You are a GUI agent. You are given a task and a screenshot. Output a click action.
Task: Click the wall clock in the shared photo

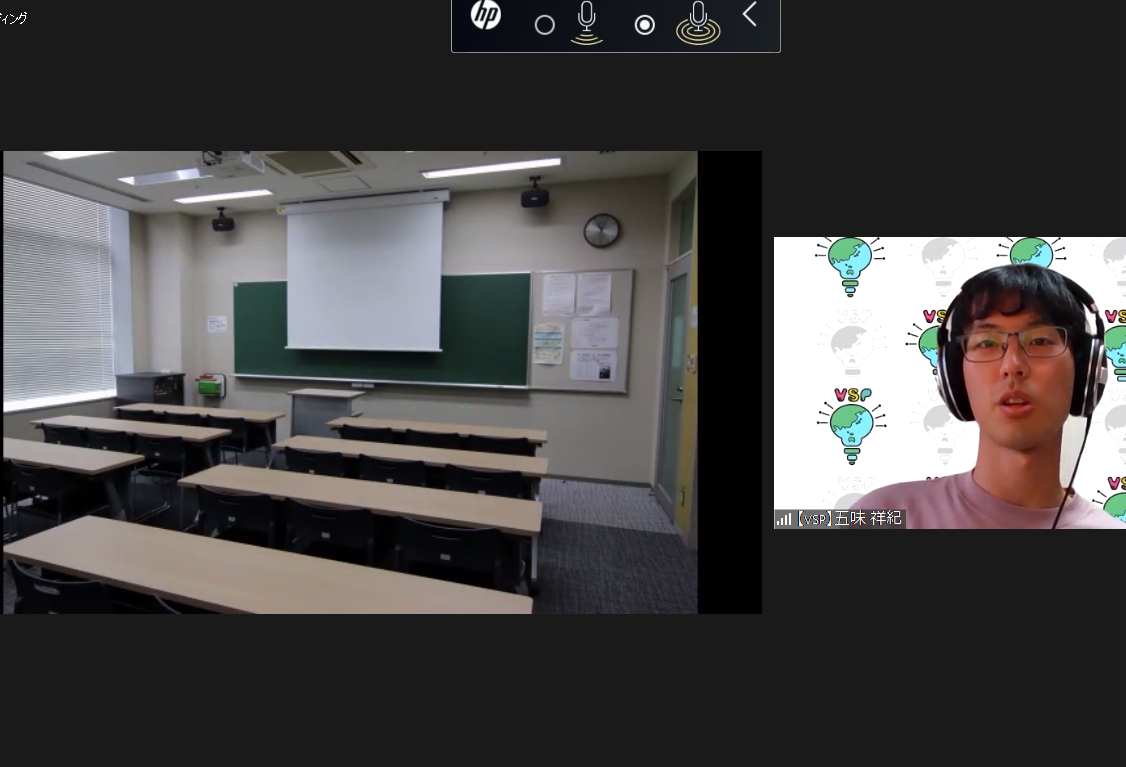(602, 230)
